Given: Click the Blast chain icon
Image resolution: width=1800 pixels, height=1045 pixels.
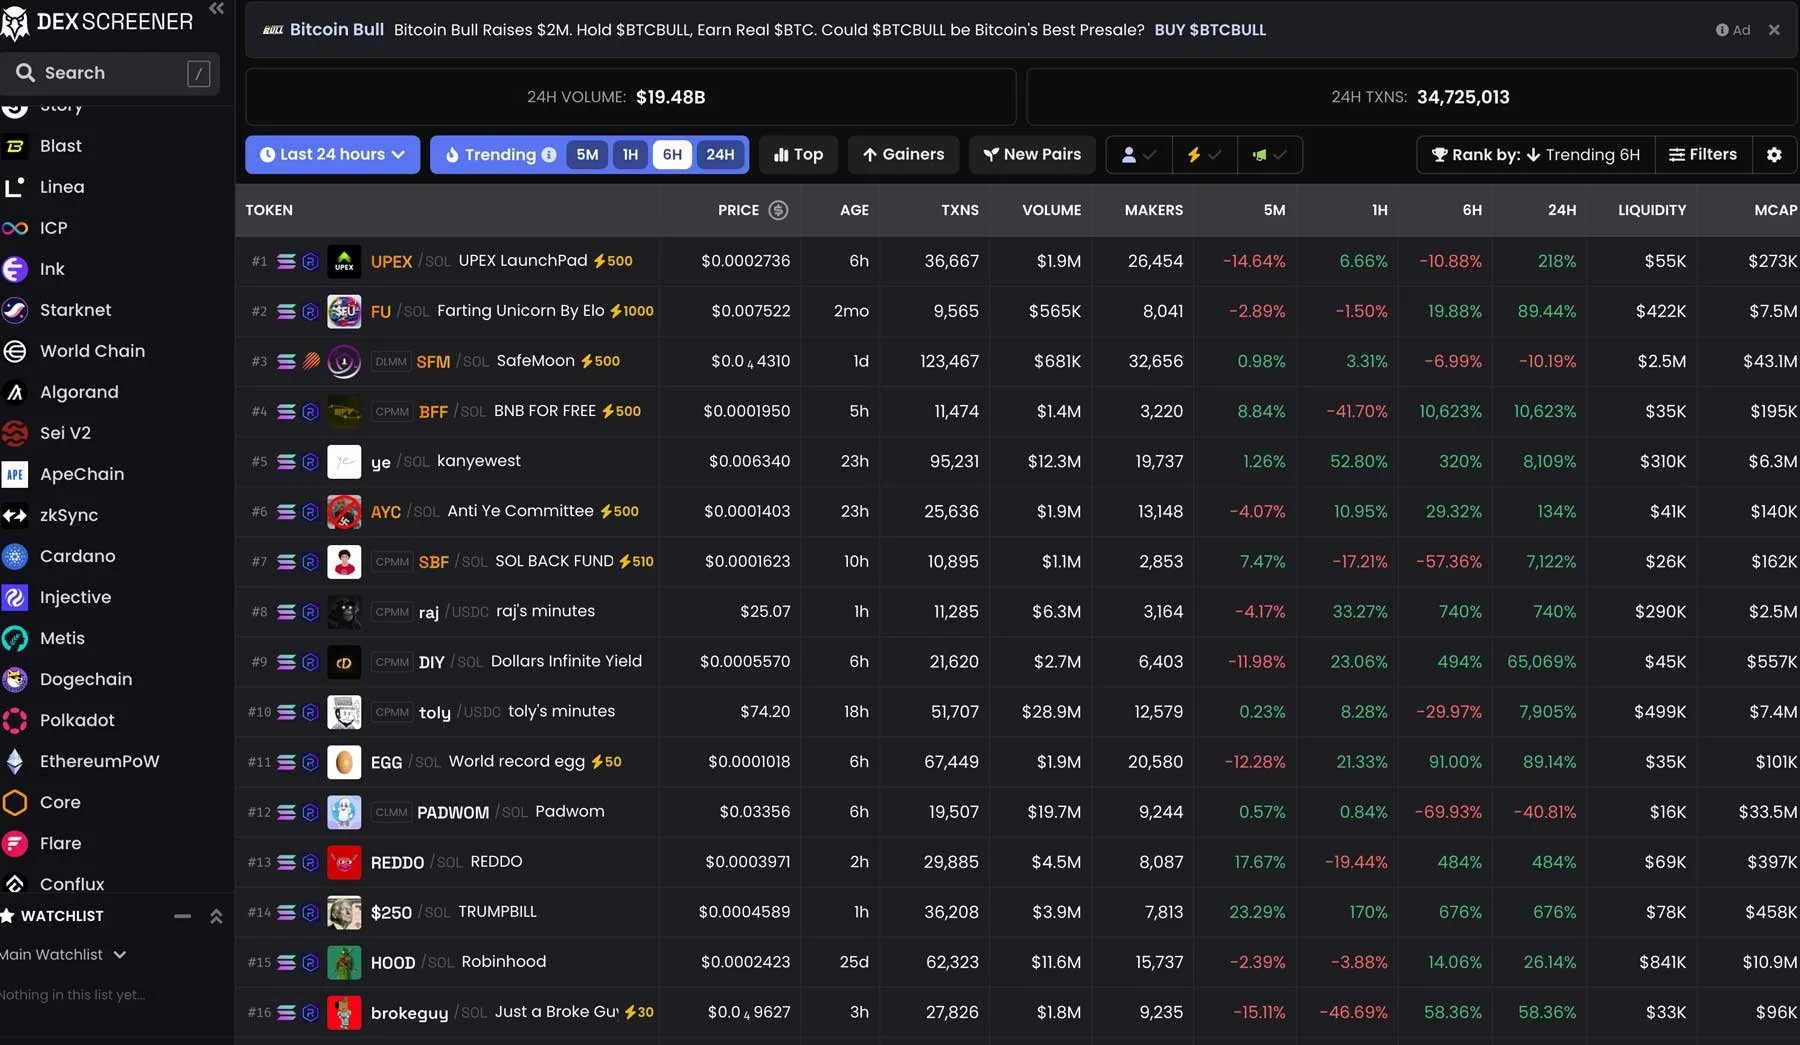Looking at the screenshot, I should tap(15, 146).
